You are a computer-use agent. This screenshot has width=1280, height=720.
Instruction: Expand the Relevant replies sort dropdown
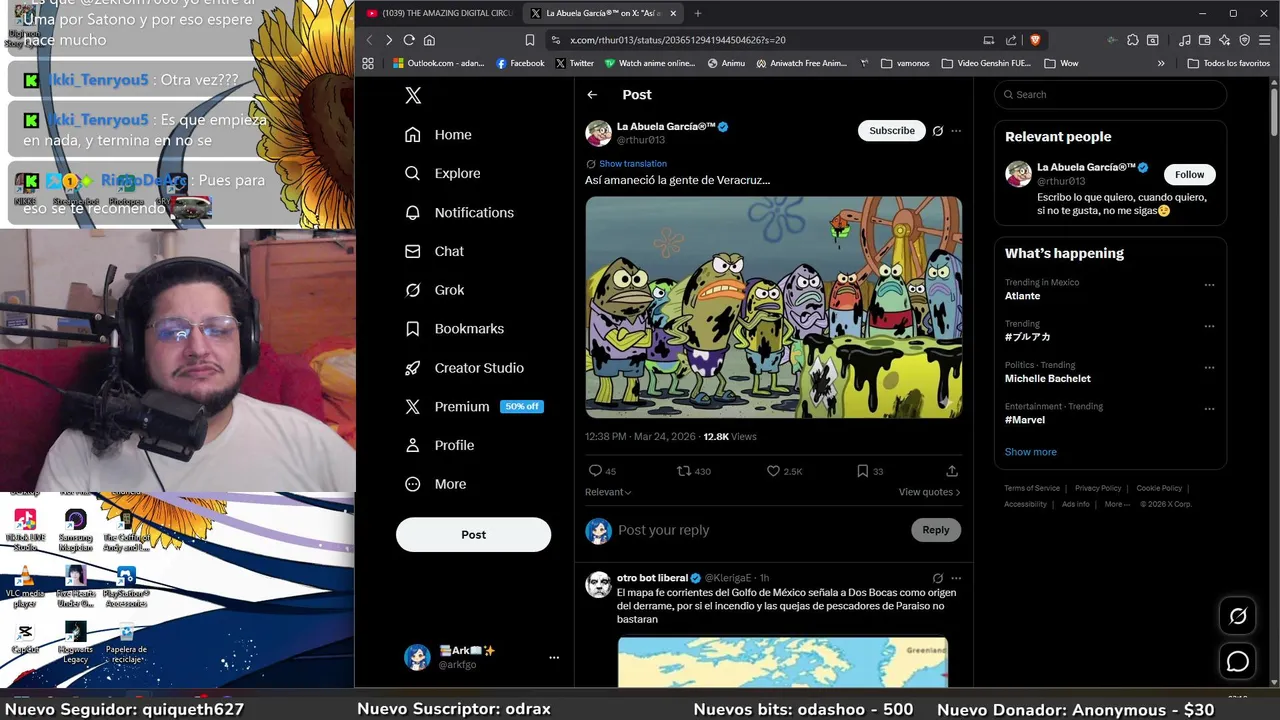coord(608,492)
